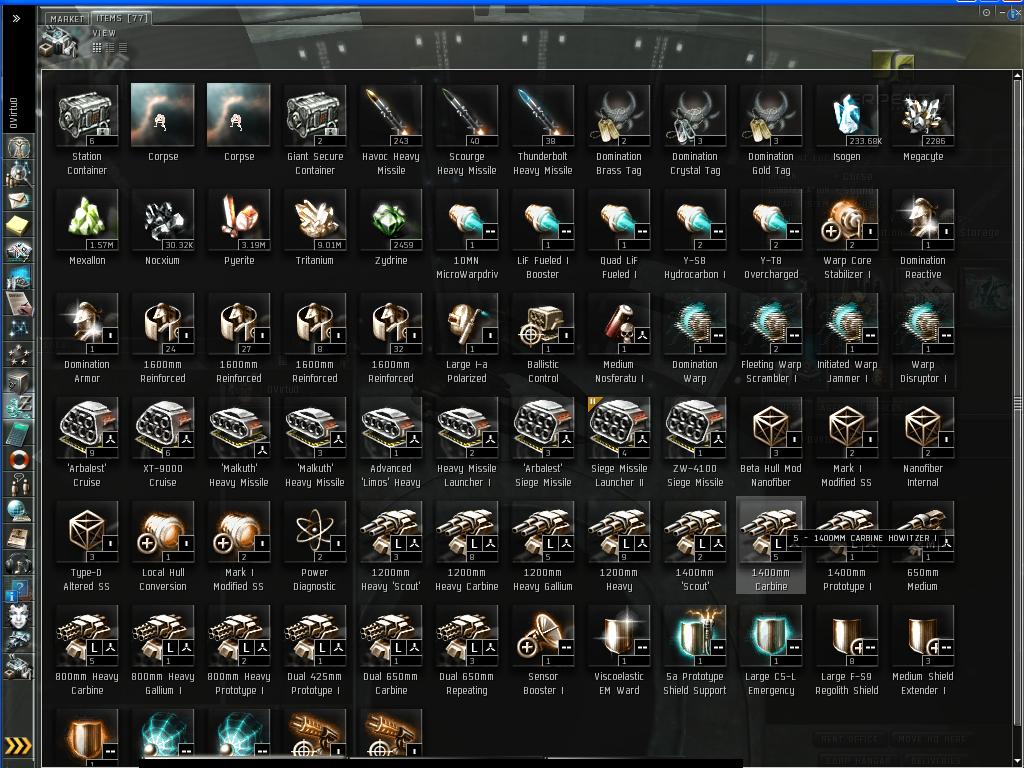Select the Havoc Heavy Missile stack
Viewport: 1024px width, 768px height.
click(391, 131)
